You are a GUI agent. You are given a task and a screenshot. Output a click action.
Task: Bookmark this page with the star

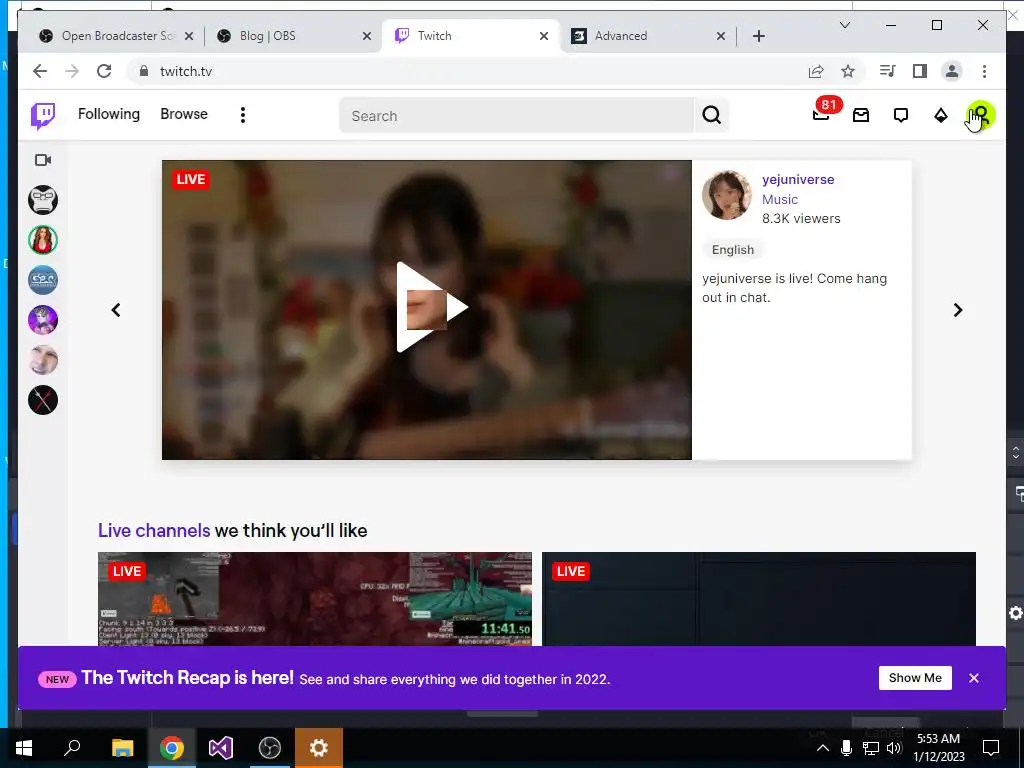click(848, 71)
